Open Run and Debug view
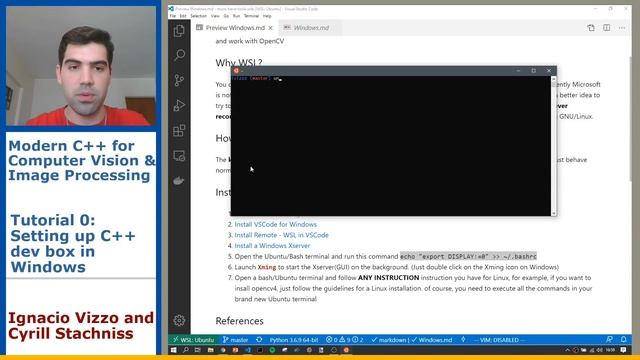Screen dimensions: 640x360 pyautogui.click(x=179, y=105)
